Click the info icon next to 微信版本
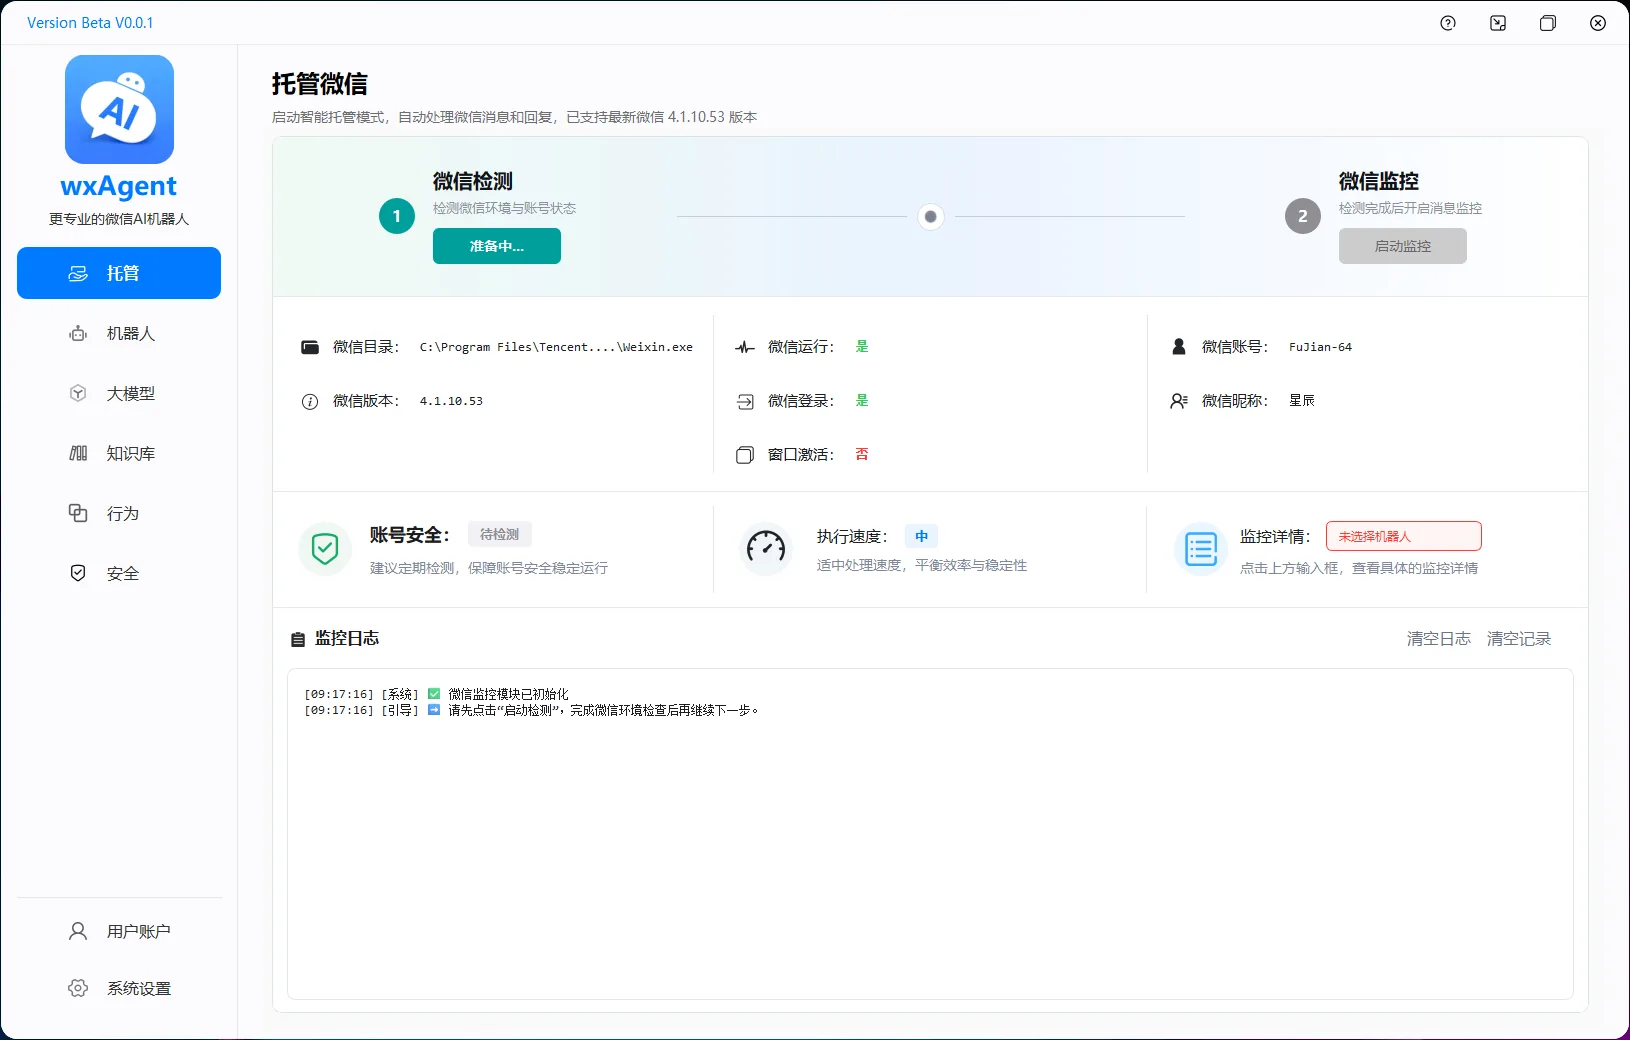The image size is (1630, 1040). coord(310,401)
